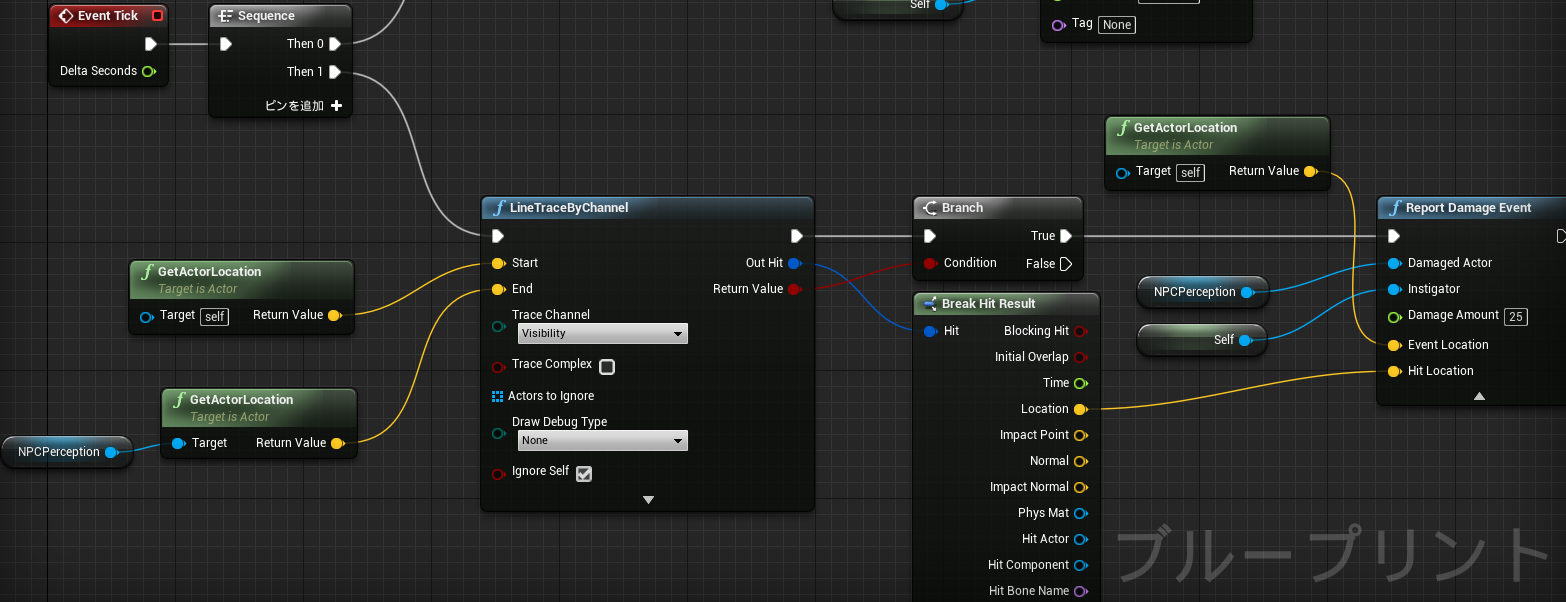This screenshot has width=1566, height=602.
Task: Click the Damaged Actor pin on Report Damage Event
Action: coord(1393,263)
